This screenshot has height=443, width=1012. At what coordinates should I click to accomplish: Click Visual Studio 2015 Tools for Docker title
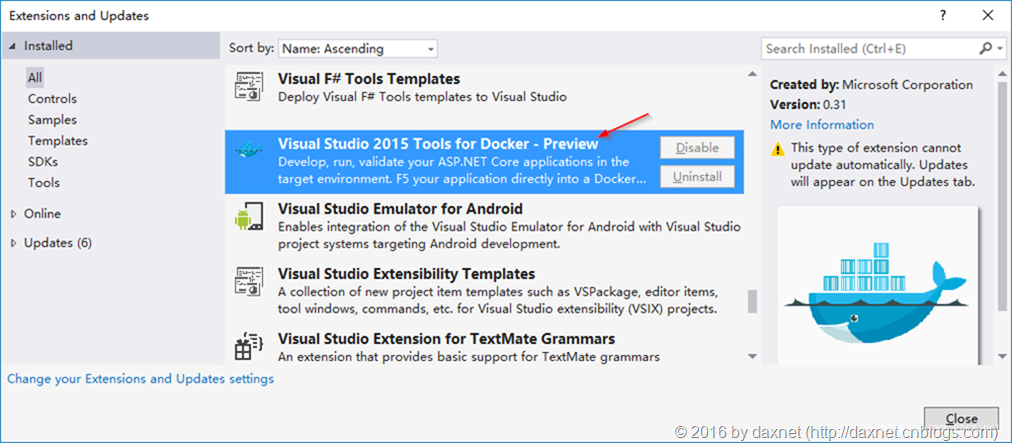click(x=438, y=143)
